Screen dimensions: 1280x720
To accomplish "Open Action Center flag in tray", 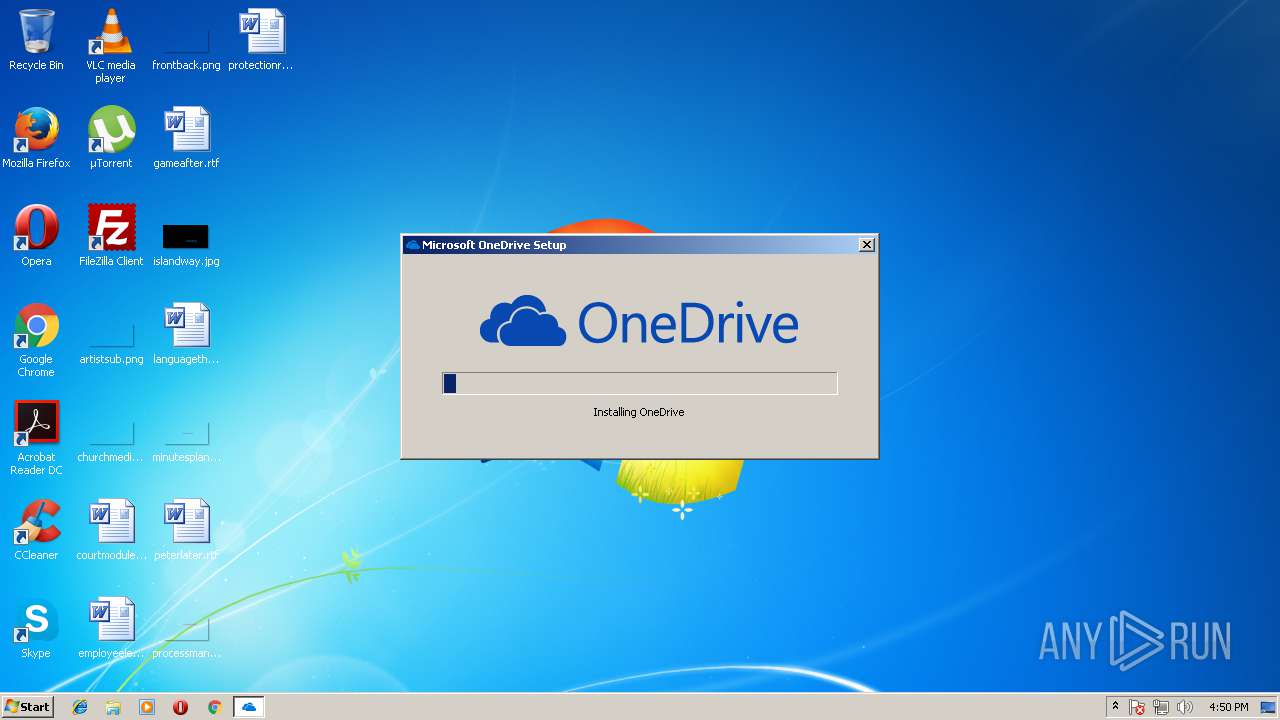I will point(1137,707).
